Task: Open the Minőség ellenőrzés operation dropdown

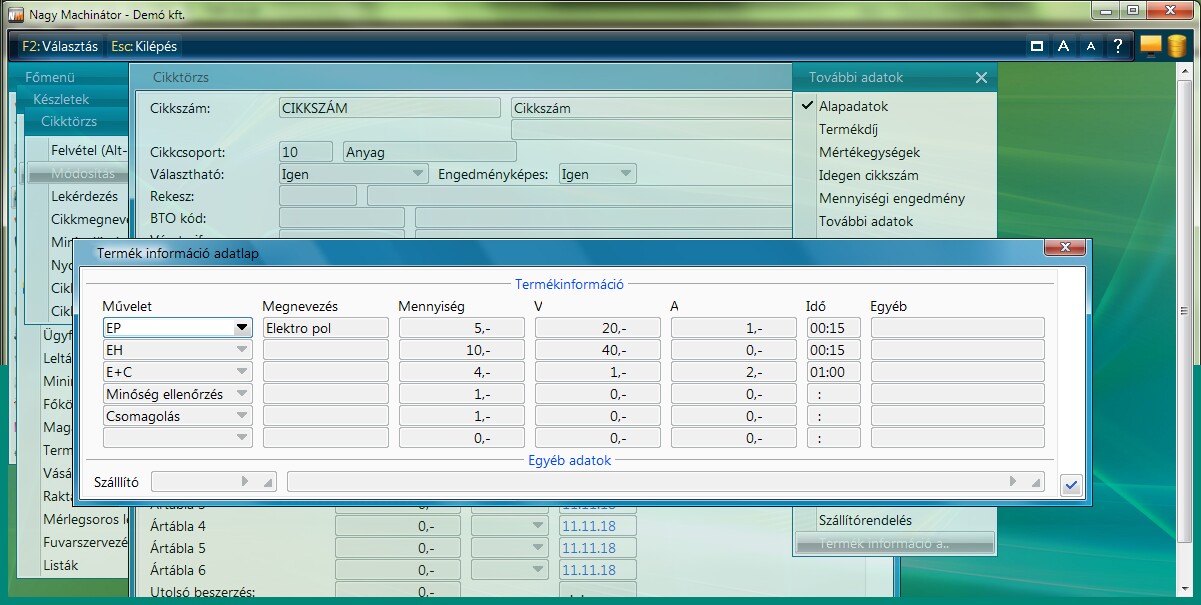Action: pyautogui.click(x=241, y=394)
